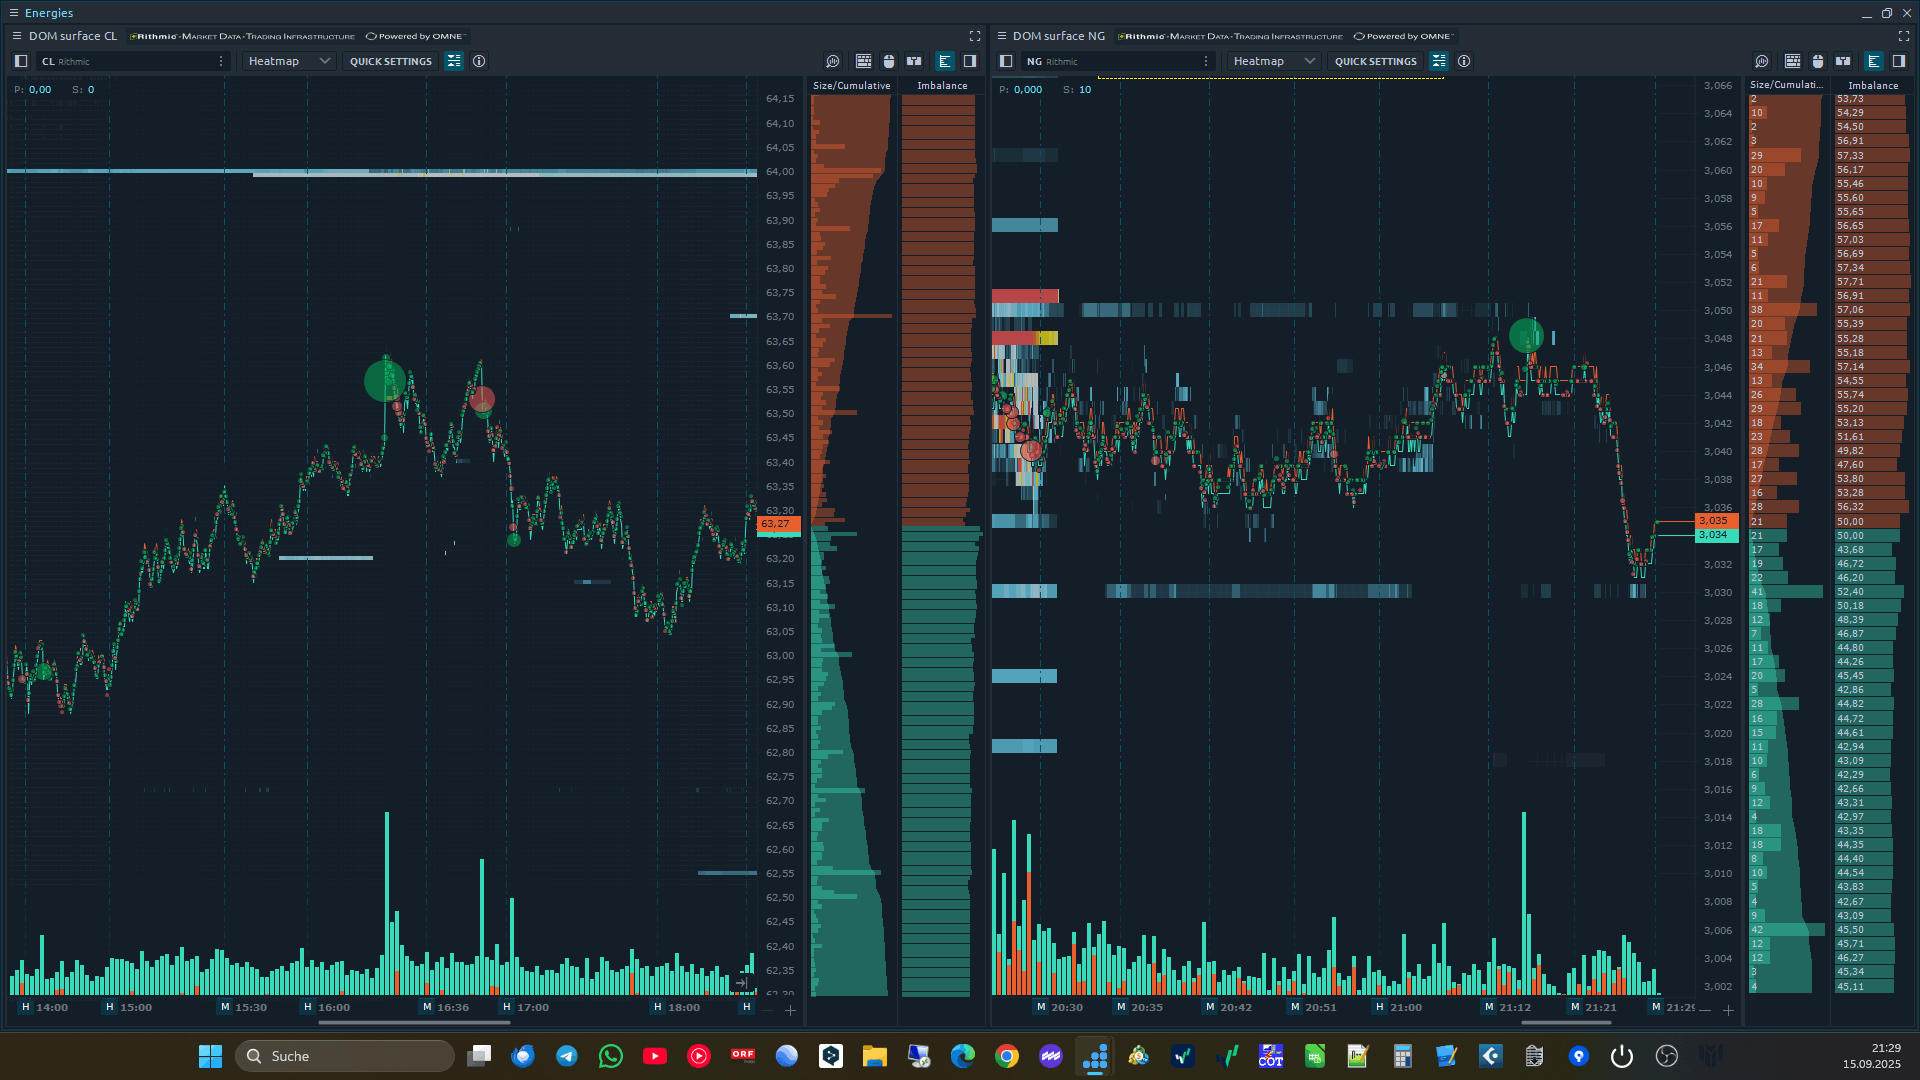Viewport: 1920px width, 1080px height.
Task: Click QUICK SETTINGS in NG panel
Action: 1375,61
